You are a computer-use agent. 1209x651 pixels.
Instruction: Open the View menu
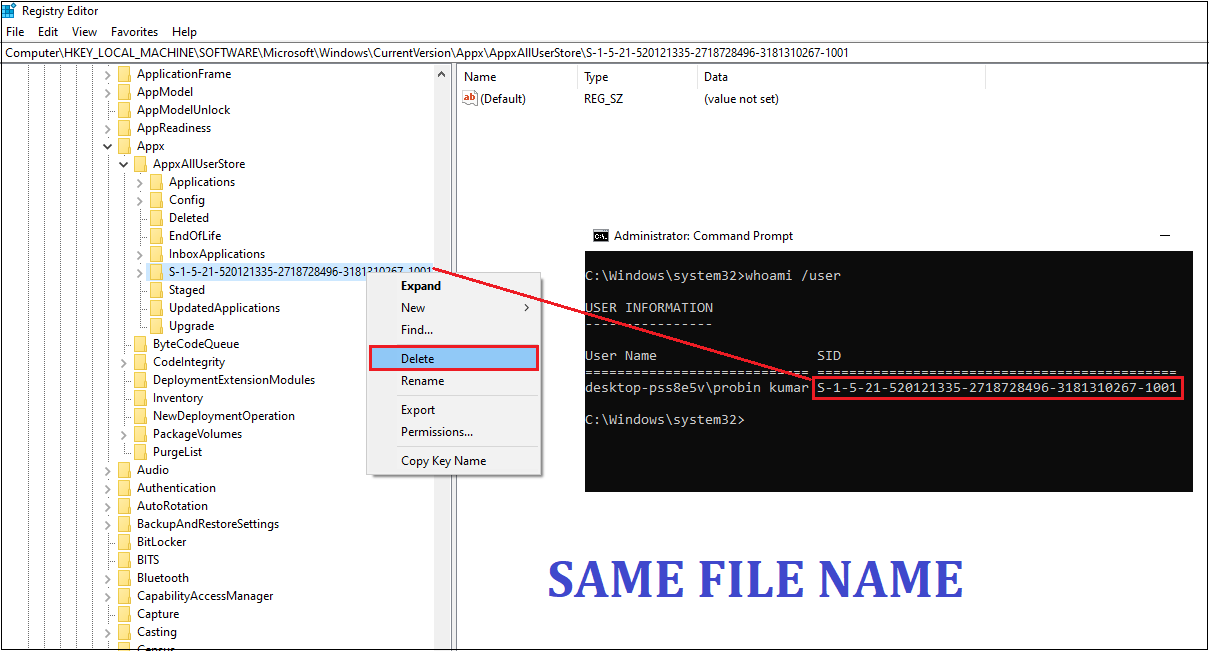click(x=84, y=31)
